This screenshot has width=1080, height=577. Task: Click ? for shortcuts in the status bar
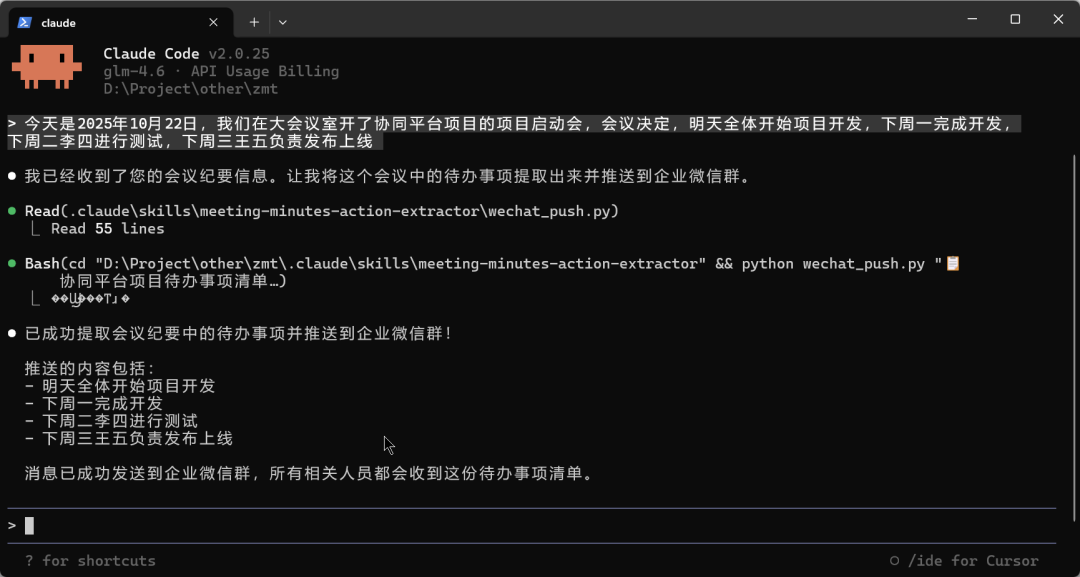88,561
